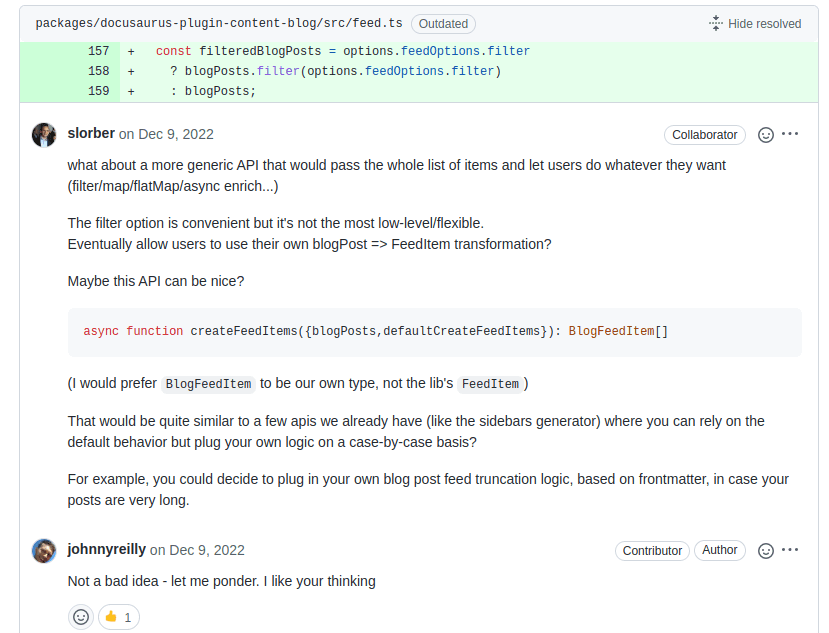Screen dimensions: 829x633
Task: Open johnnyreilly username link
Action: click(x=106, y=549)
